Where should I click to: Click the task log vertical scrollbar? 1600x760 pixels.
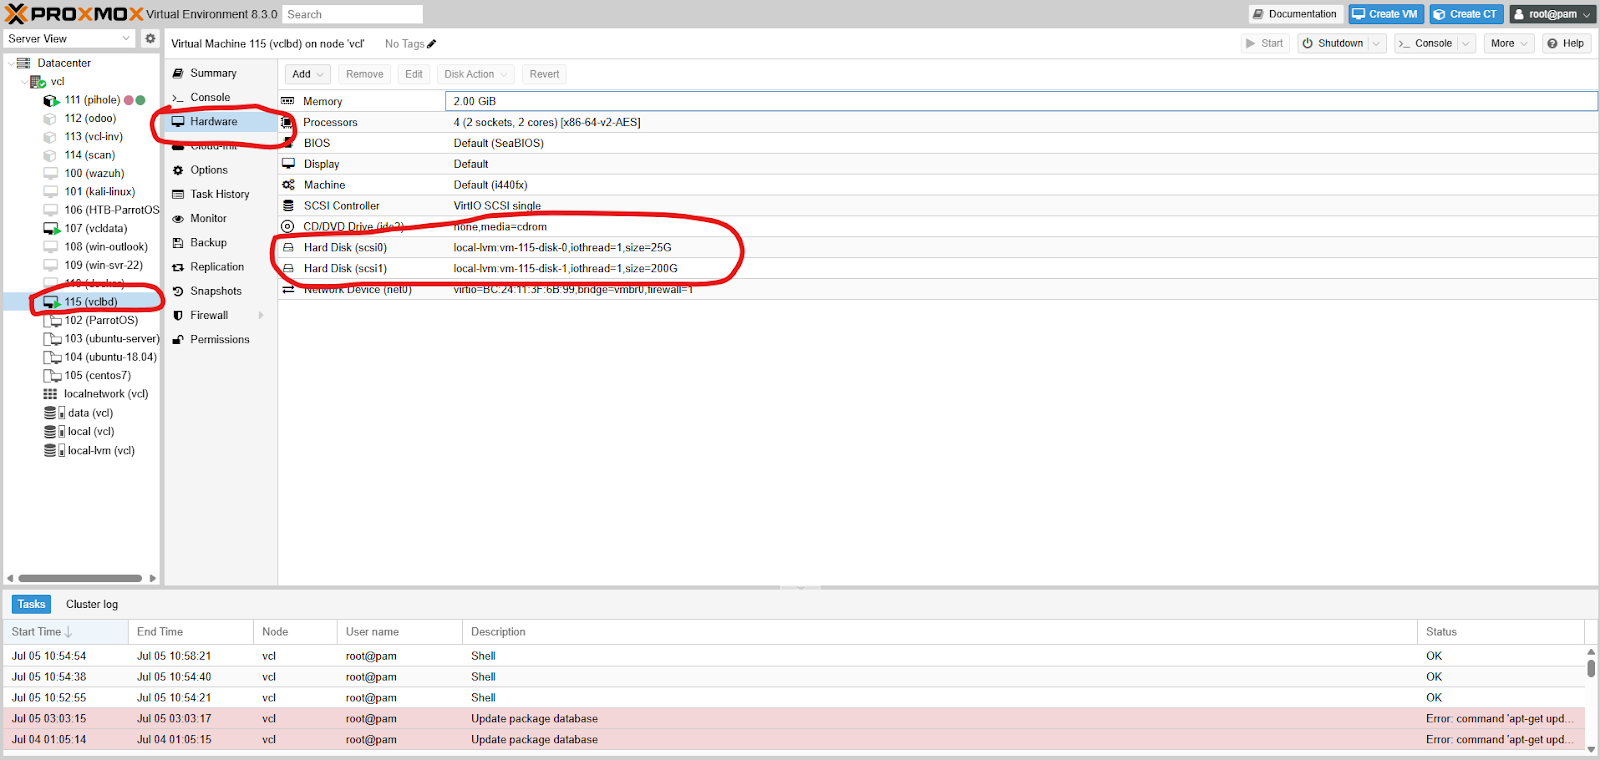point(1591,667)
